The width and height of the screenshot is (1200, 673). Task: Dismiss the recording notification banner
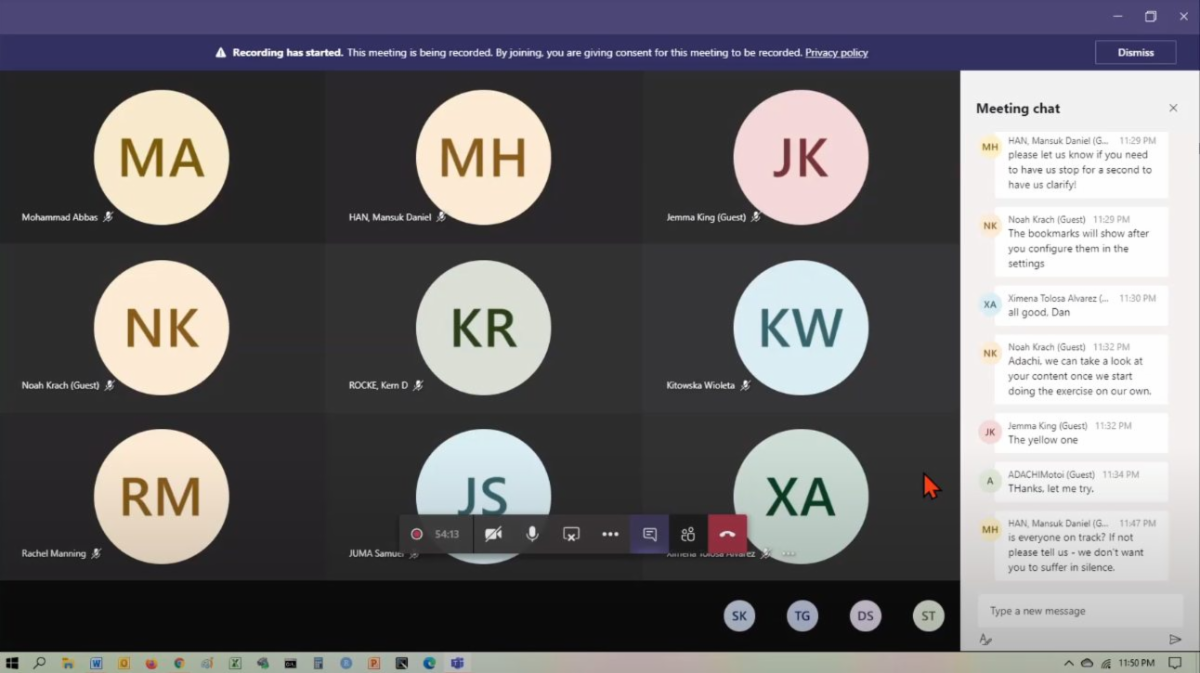(1135, 52)
